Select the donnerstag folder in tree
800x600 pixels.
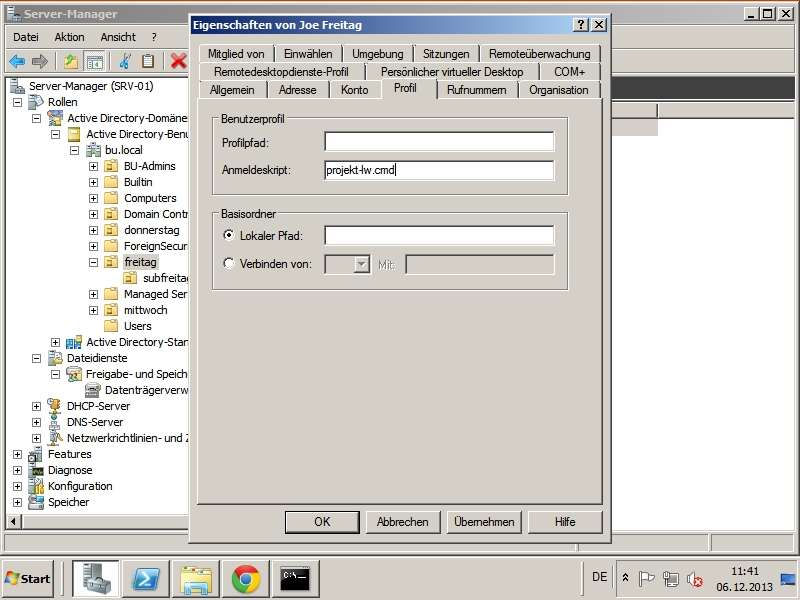[150, 230]
